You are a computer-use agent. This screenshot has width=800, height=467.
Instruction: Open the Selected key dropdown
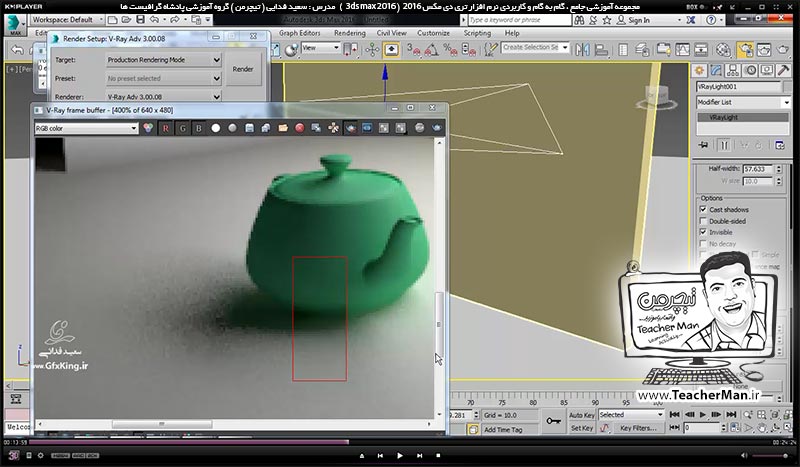click(631, 415)
